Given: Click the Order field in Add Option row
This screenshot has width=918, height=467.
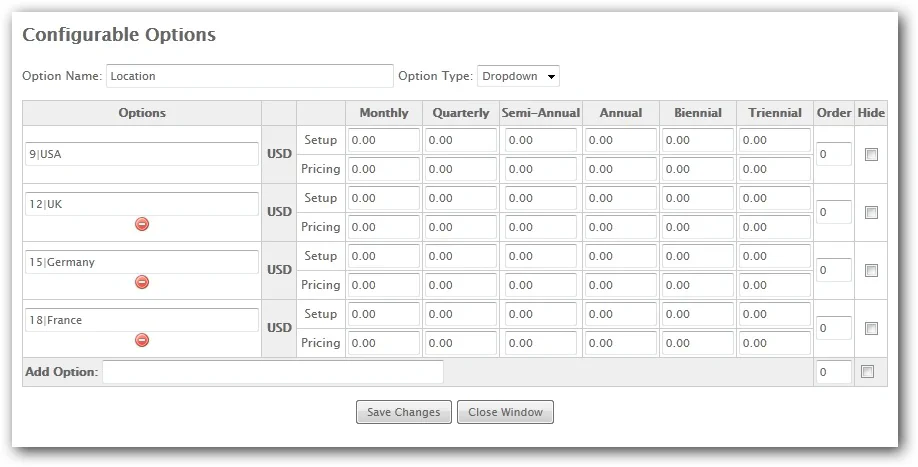Looking at the screenshot, I should coord(833,372).
